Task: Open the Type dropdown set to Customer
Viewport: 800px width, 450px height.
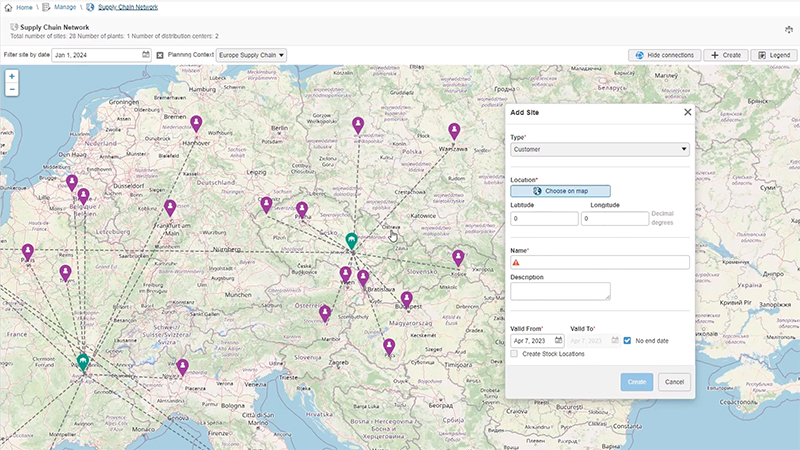Action: click(599, 149)
